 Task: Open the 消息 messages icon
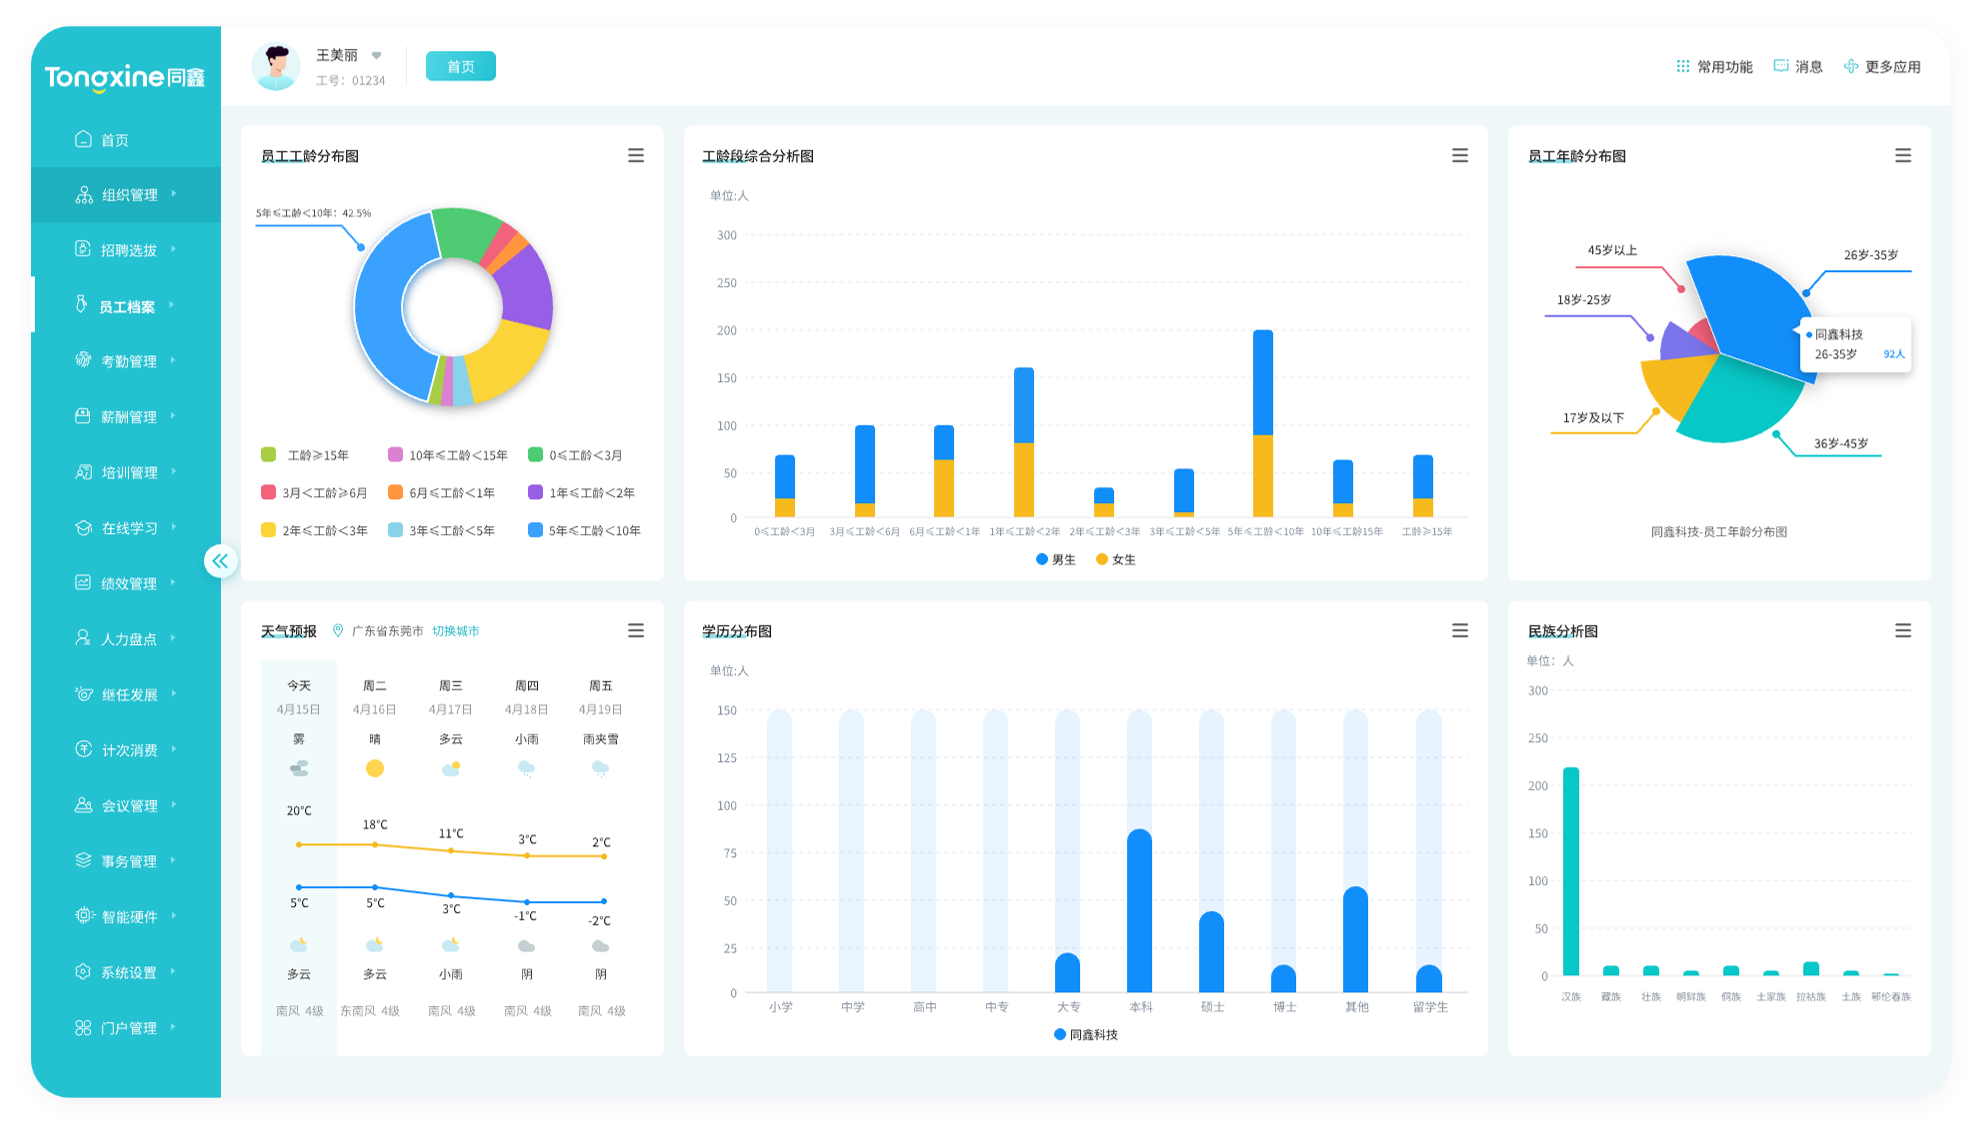1781,66
